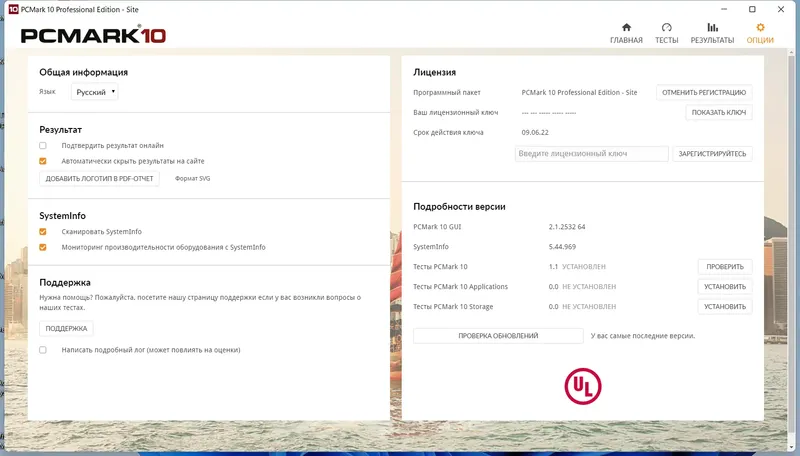Image resolution: width=800 pixels, height=456 pixels.
Task: Go to the Главная home icon
Action: click(x=626, y=27)
